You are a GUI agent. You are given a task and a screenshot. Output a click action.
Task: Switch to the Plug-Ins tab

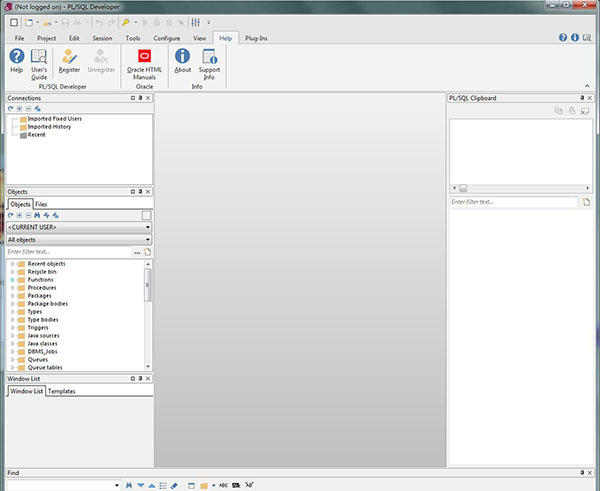tap(256, 38)
